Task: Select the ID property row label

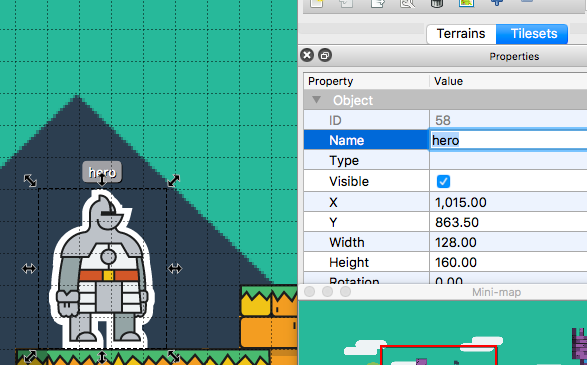Action: (335, 120)
